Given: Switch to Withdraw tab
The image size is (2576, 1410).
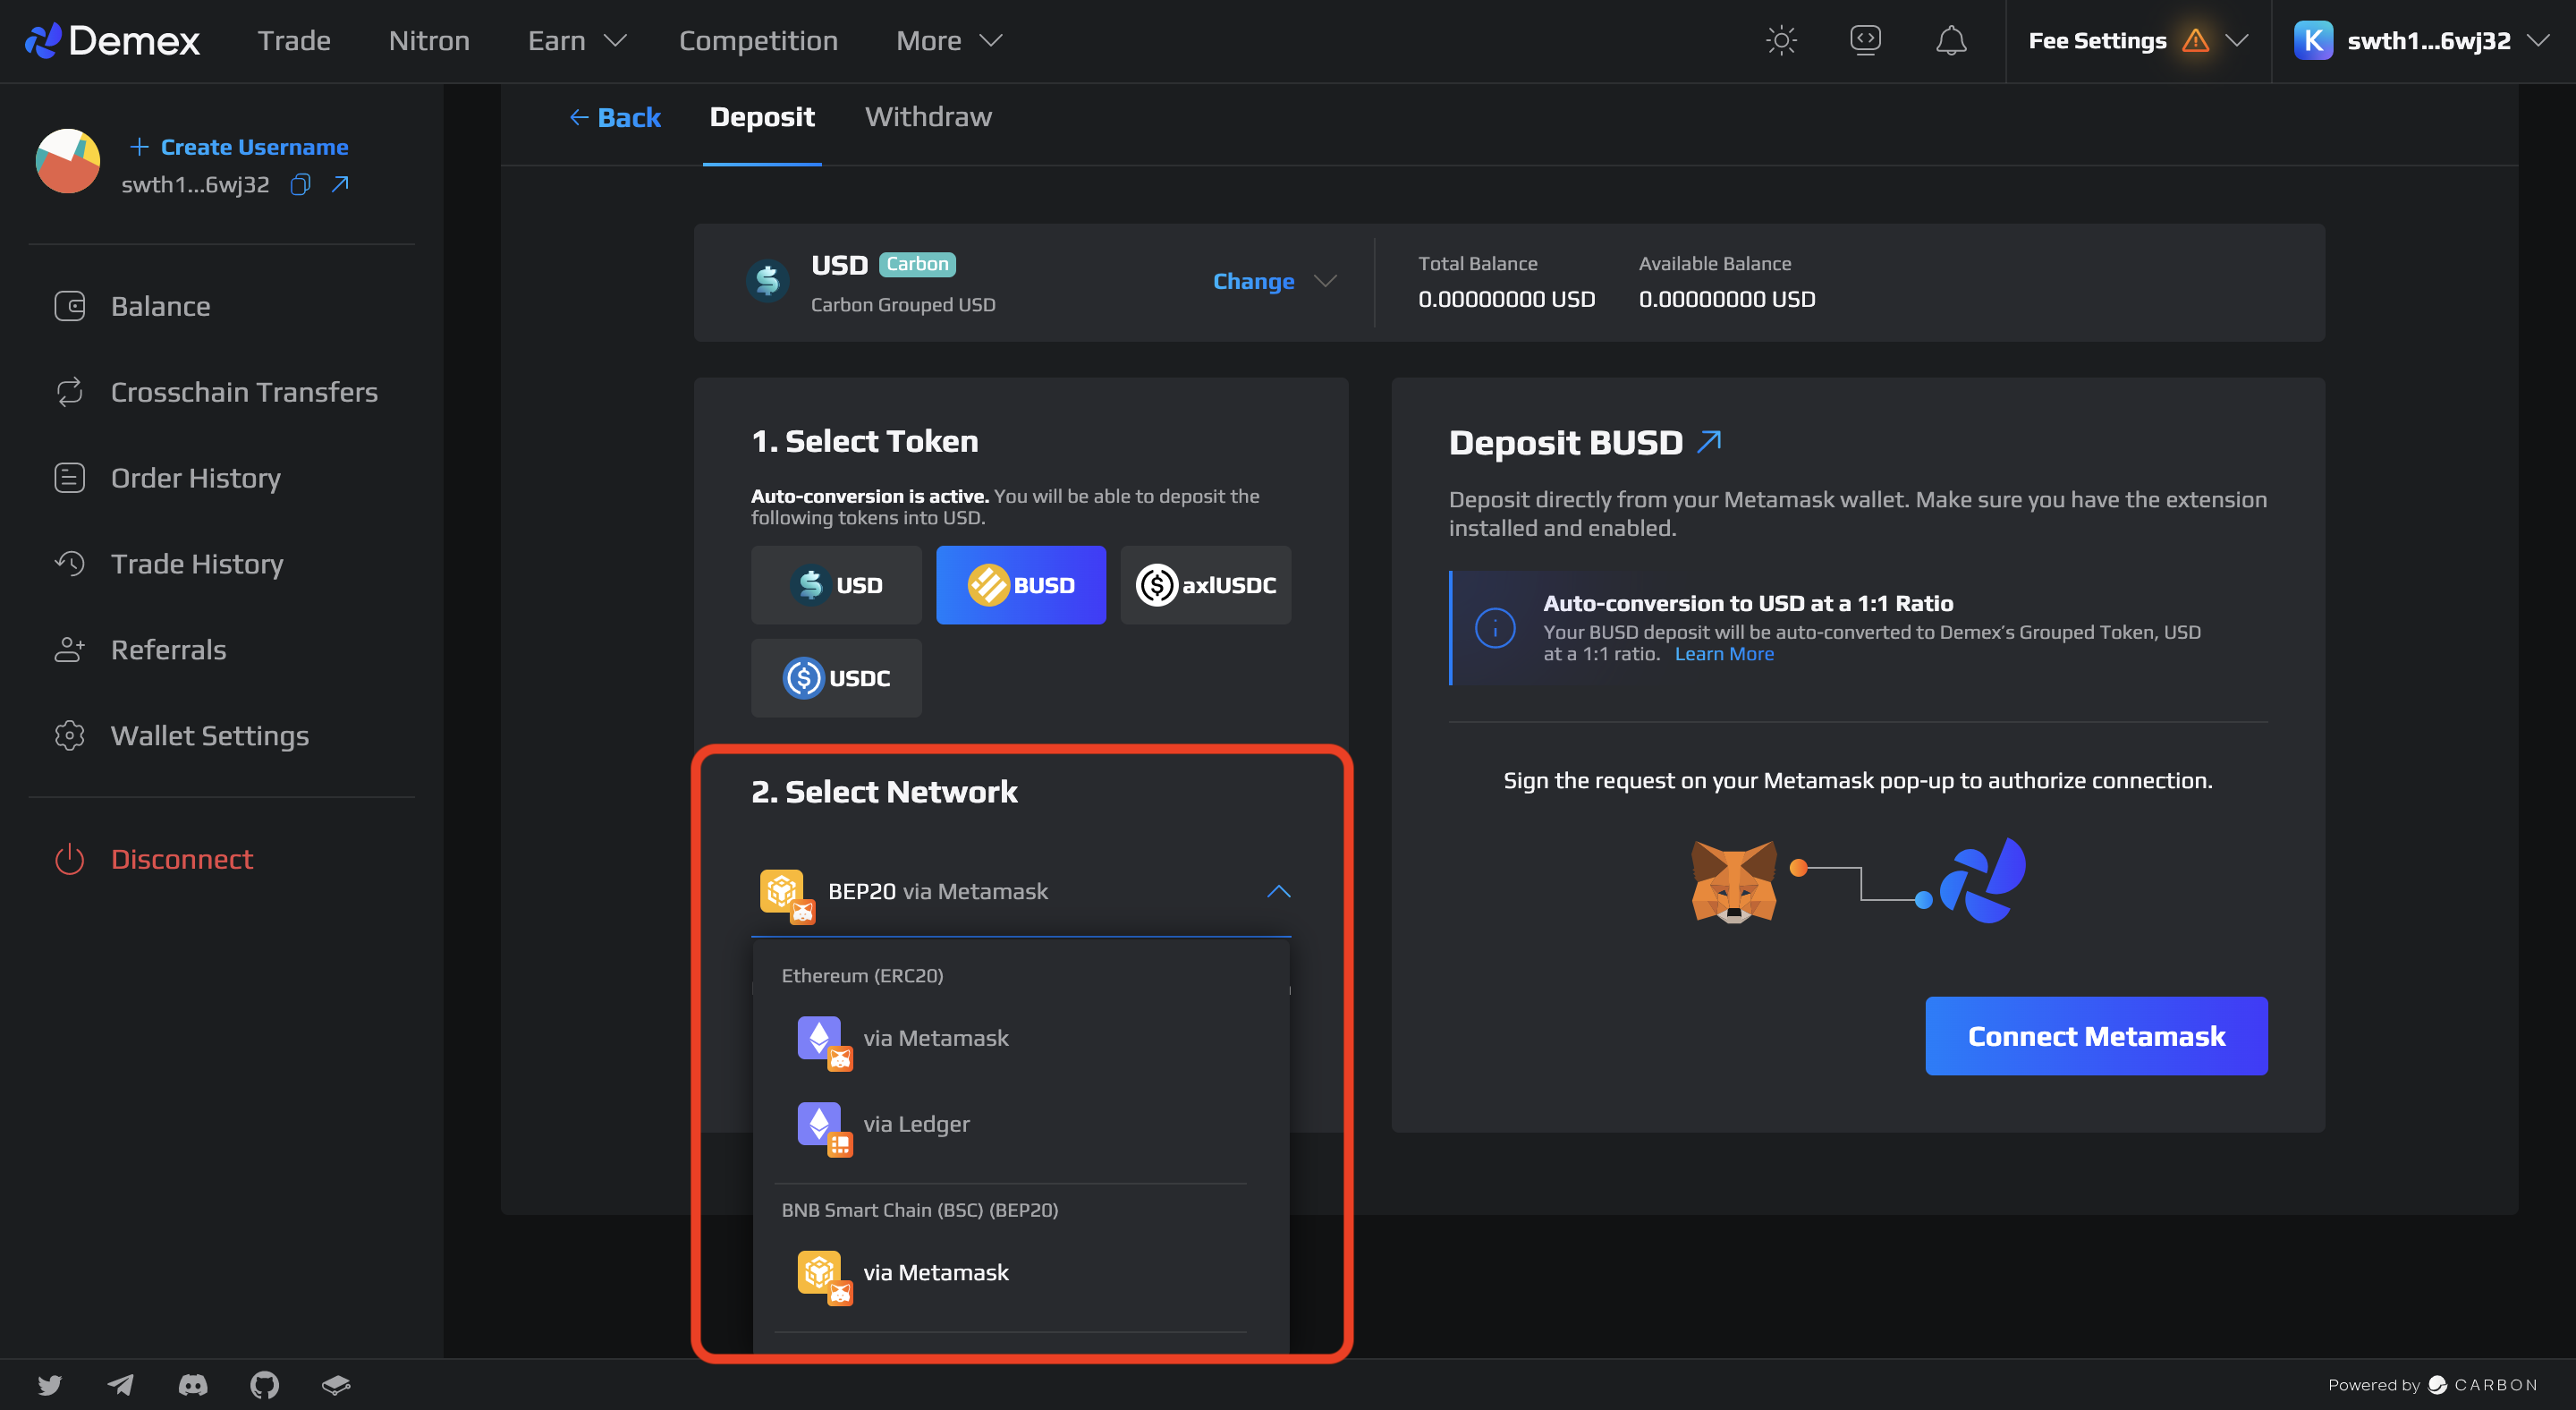Looking at the screenshot, I should click(927, 117).
